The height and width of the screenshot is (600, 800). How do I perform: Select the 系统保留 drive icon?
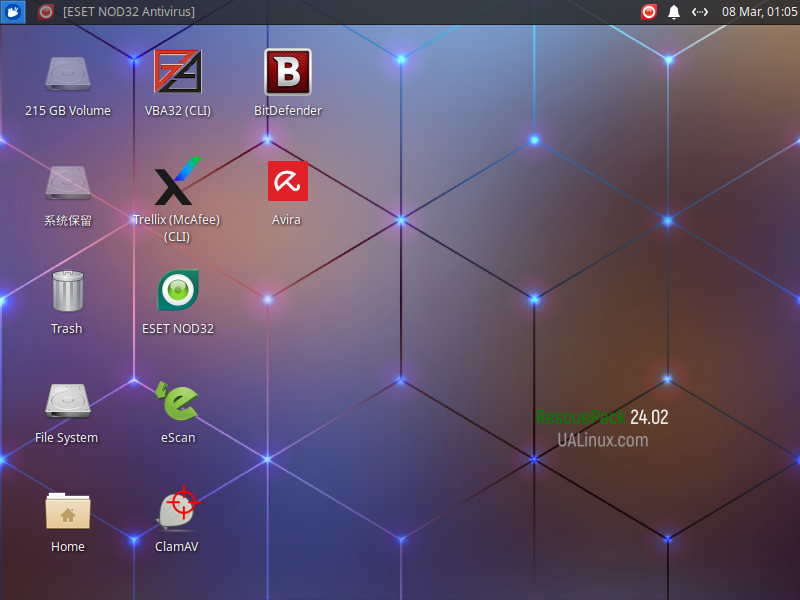[67, 183]
